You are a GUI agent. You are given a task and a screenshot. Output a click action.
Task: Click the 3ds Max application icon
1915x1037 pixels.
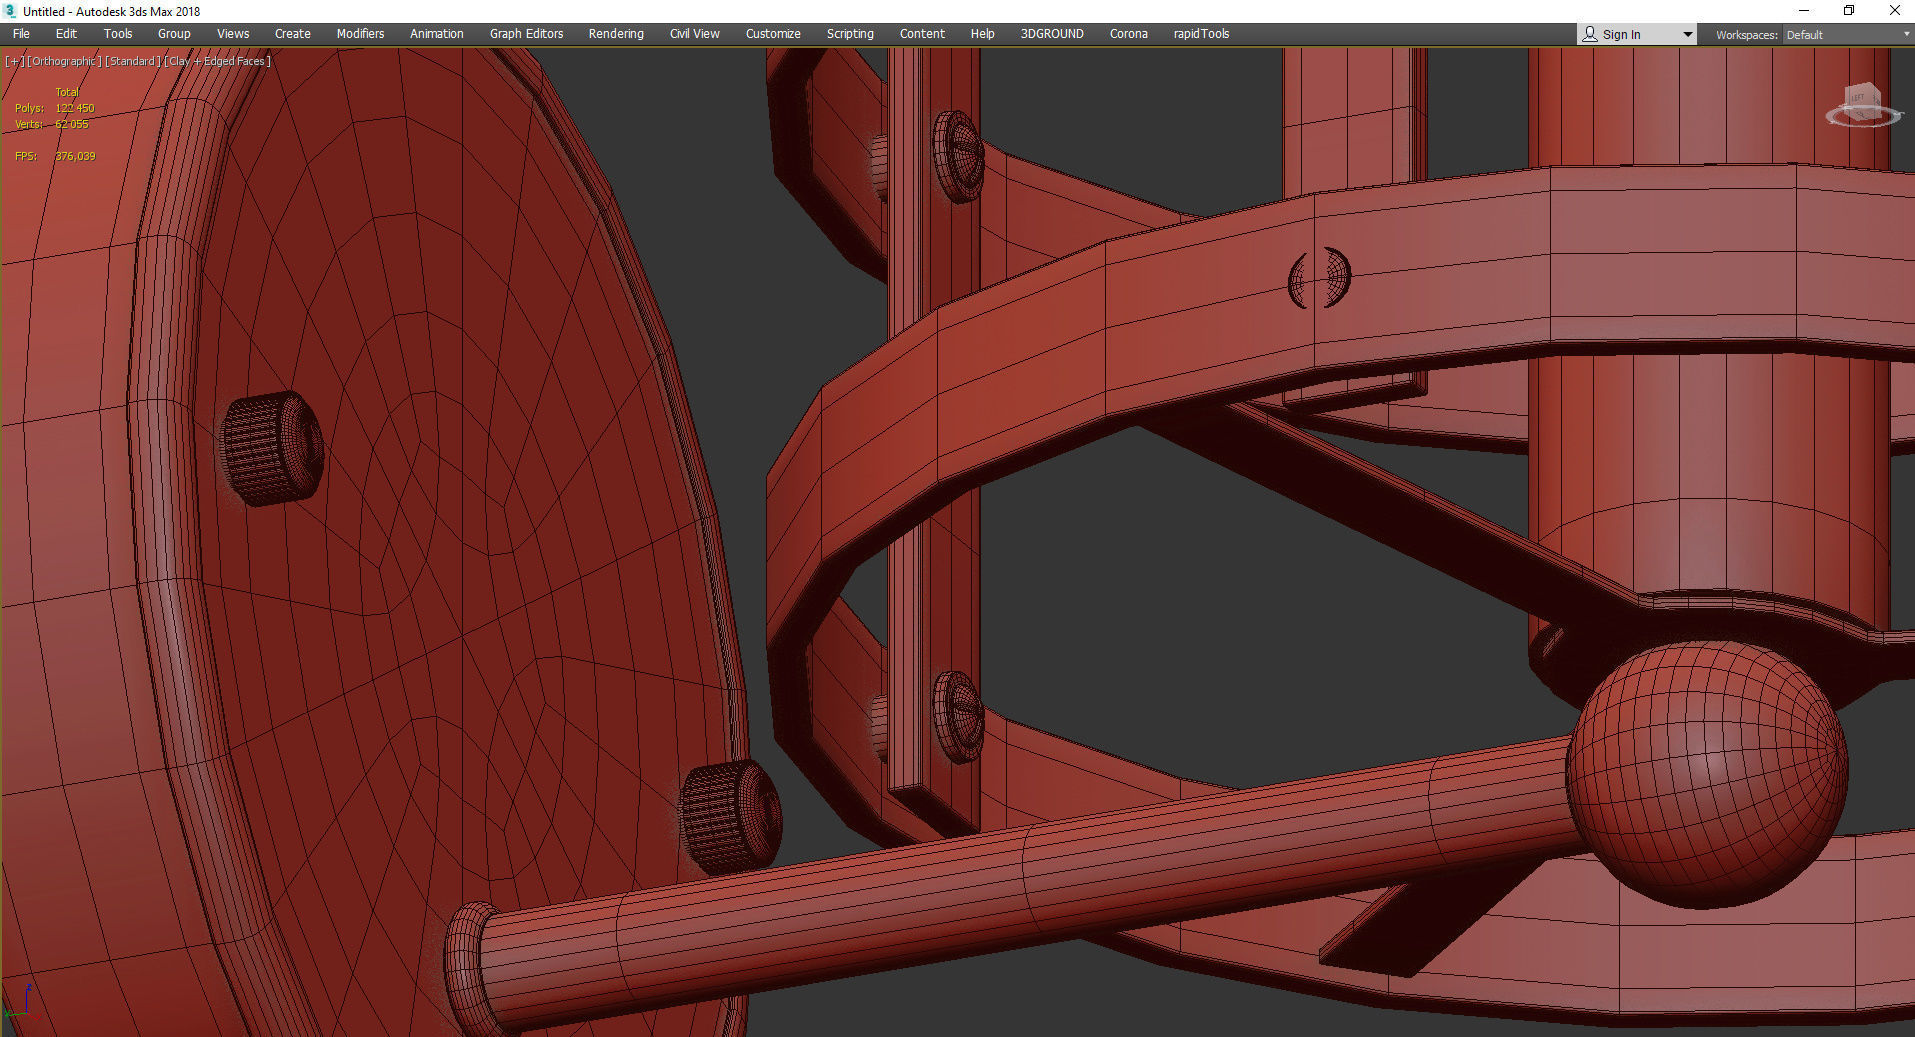click(10, 11)
